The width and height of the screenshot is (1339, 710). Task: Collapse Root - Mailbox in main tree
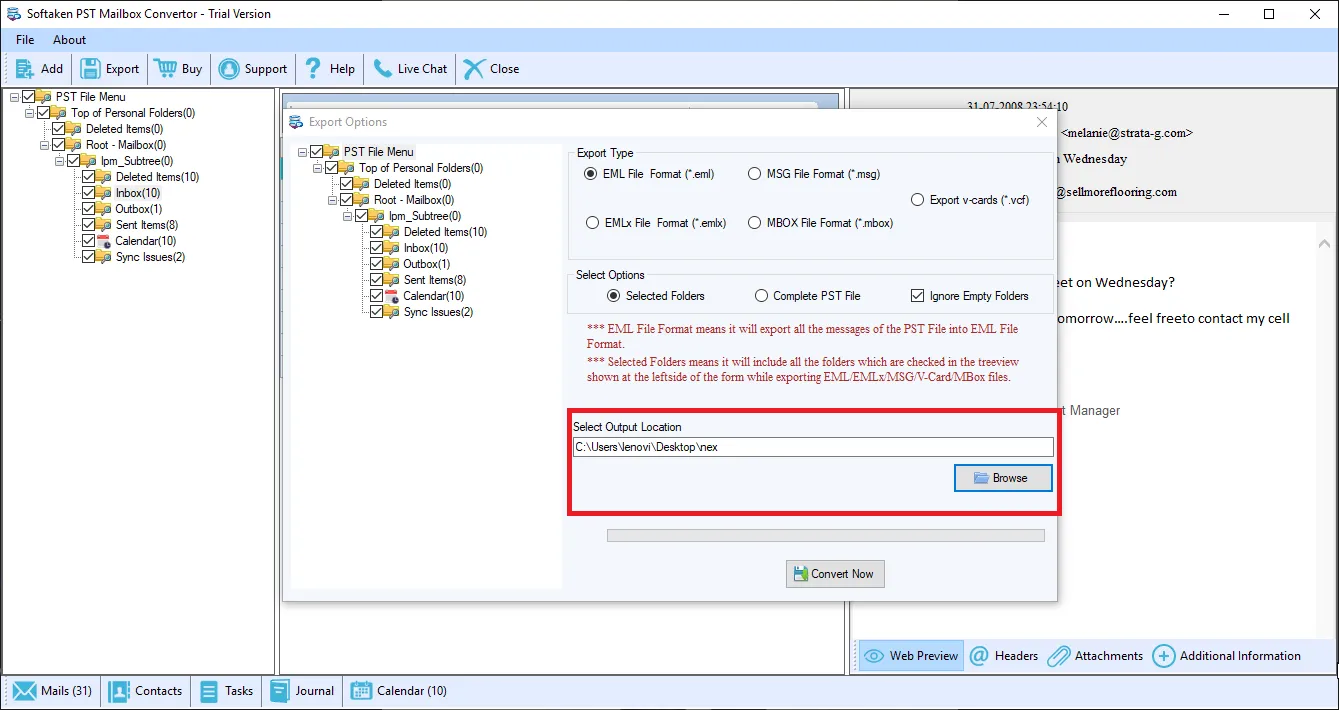tap(44, 145)
